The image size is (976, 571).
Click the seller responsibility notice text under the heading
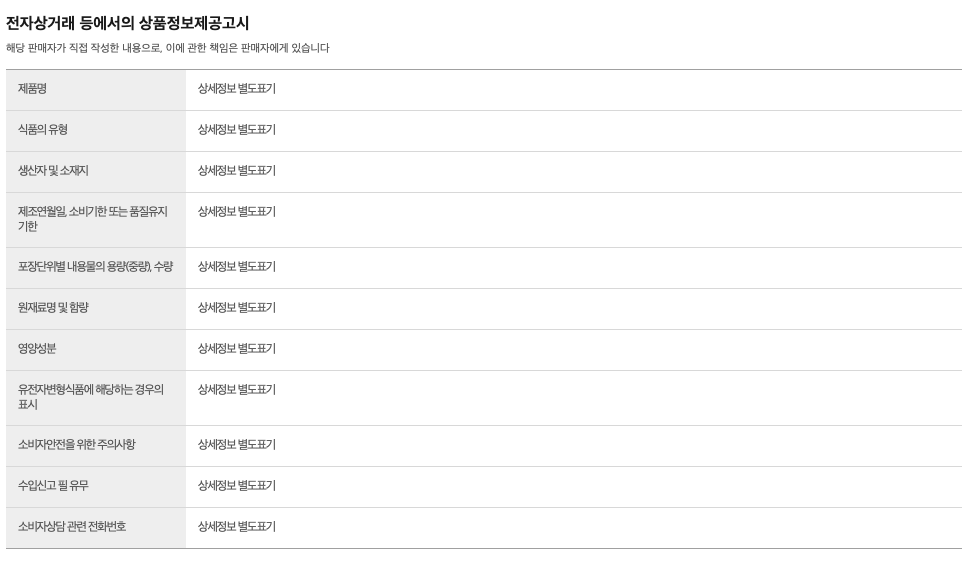pos(167,48)
